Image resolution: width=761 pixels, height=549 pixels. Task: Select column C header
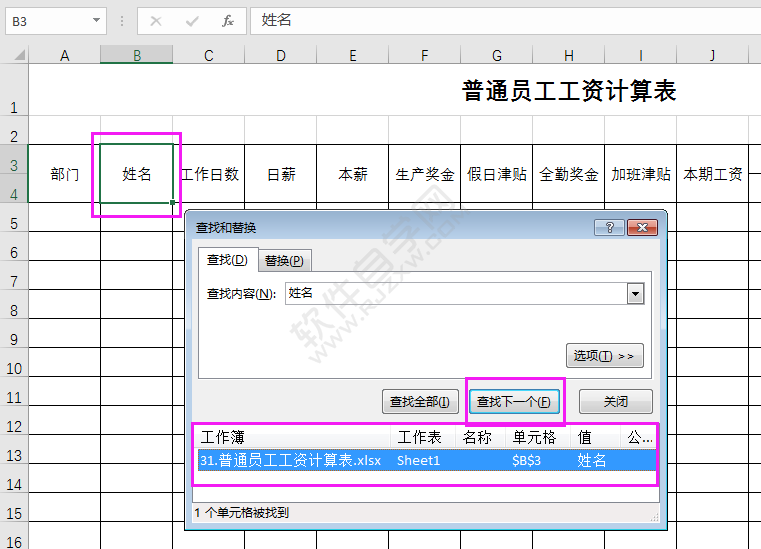coord(209,55)
